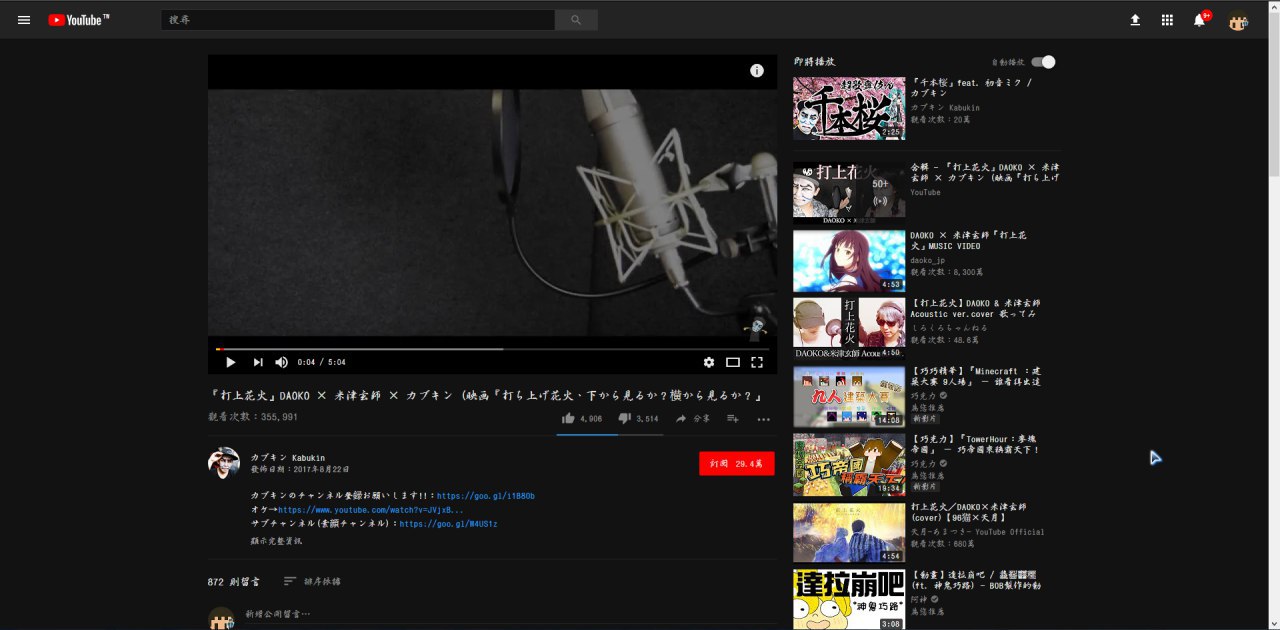The height and width of the screenshot is (630, 1280).
Task: Like the video with thumbs up
Action: (x=568, y=419)
